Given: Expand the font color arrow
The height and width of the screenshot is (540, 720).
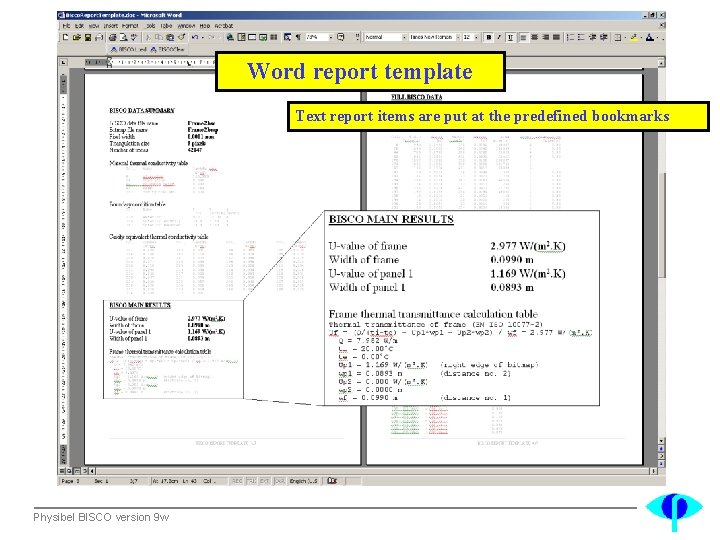Looking at the screenshot, I should (x=658, y=37).
